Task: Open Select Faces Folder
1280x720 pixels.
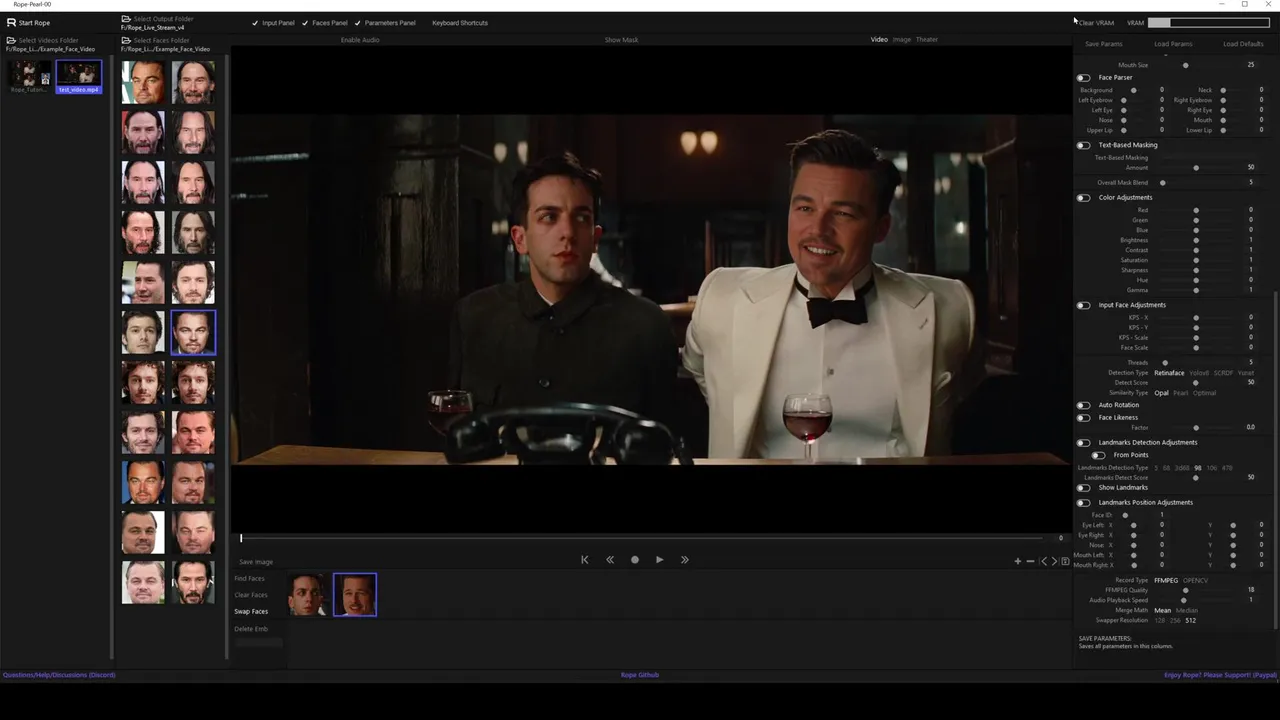Action: click(x=155, y=41)
